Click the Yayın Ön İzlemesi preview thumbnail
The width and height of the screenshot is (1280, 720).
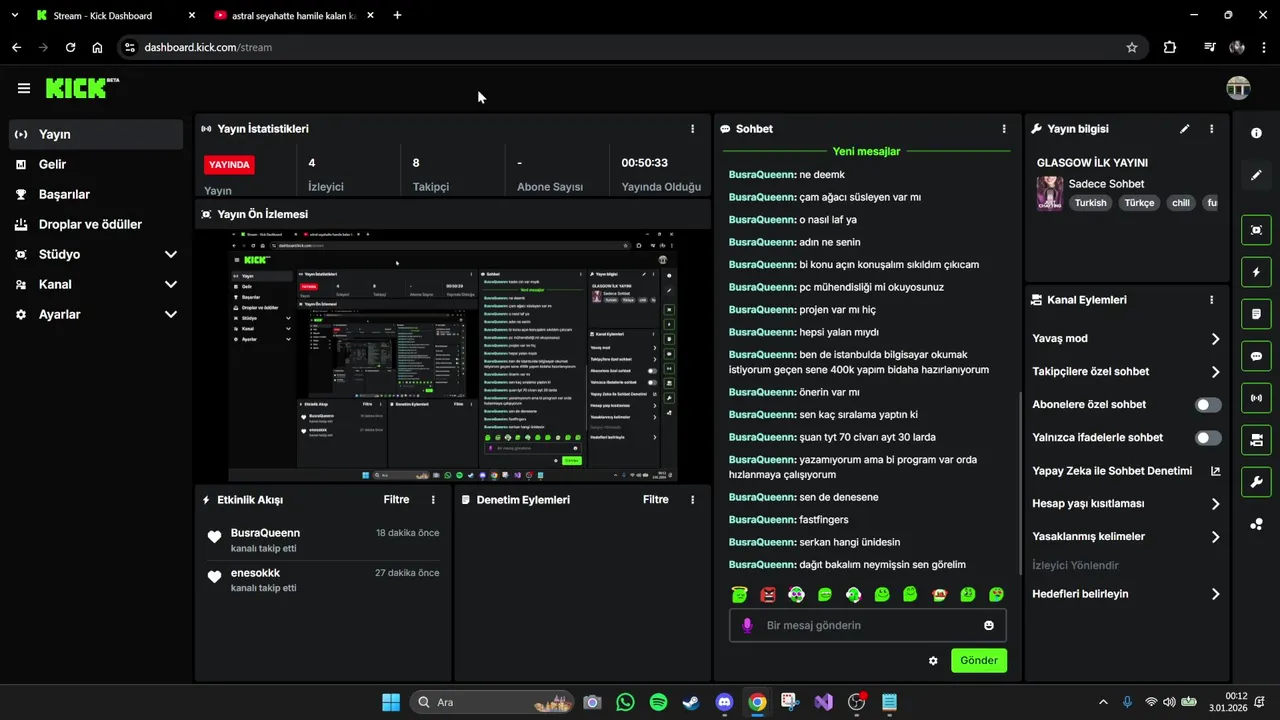point(452,356)
